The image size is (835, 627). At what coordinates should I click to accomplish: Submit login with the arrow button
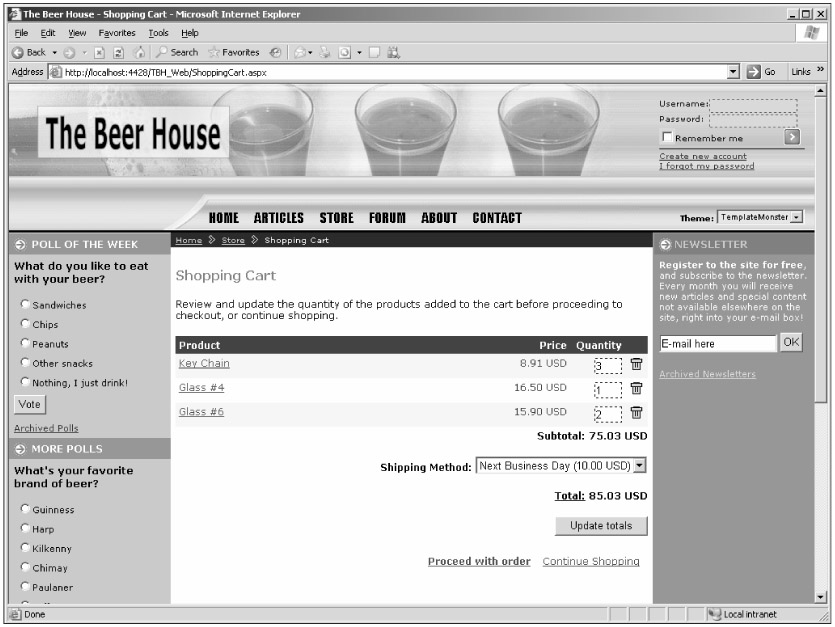(792, 138)
